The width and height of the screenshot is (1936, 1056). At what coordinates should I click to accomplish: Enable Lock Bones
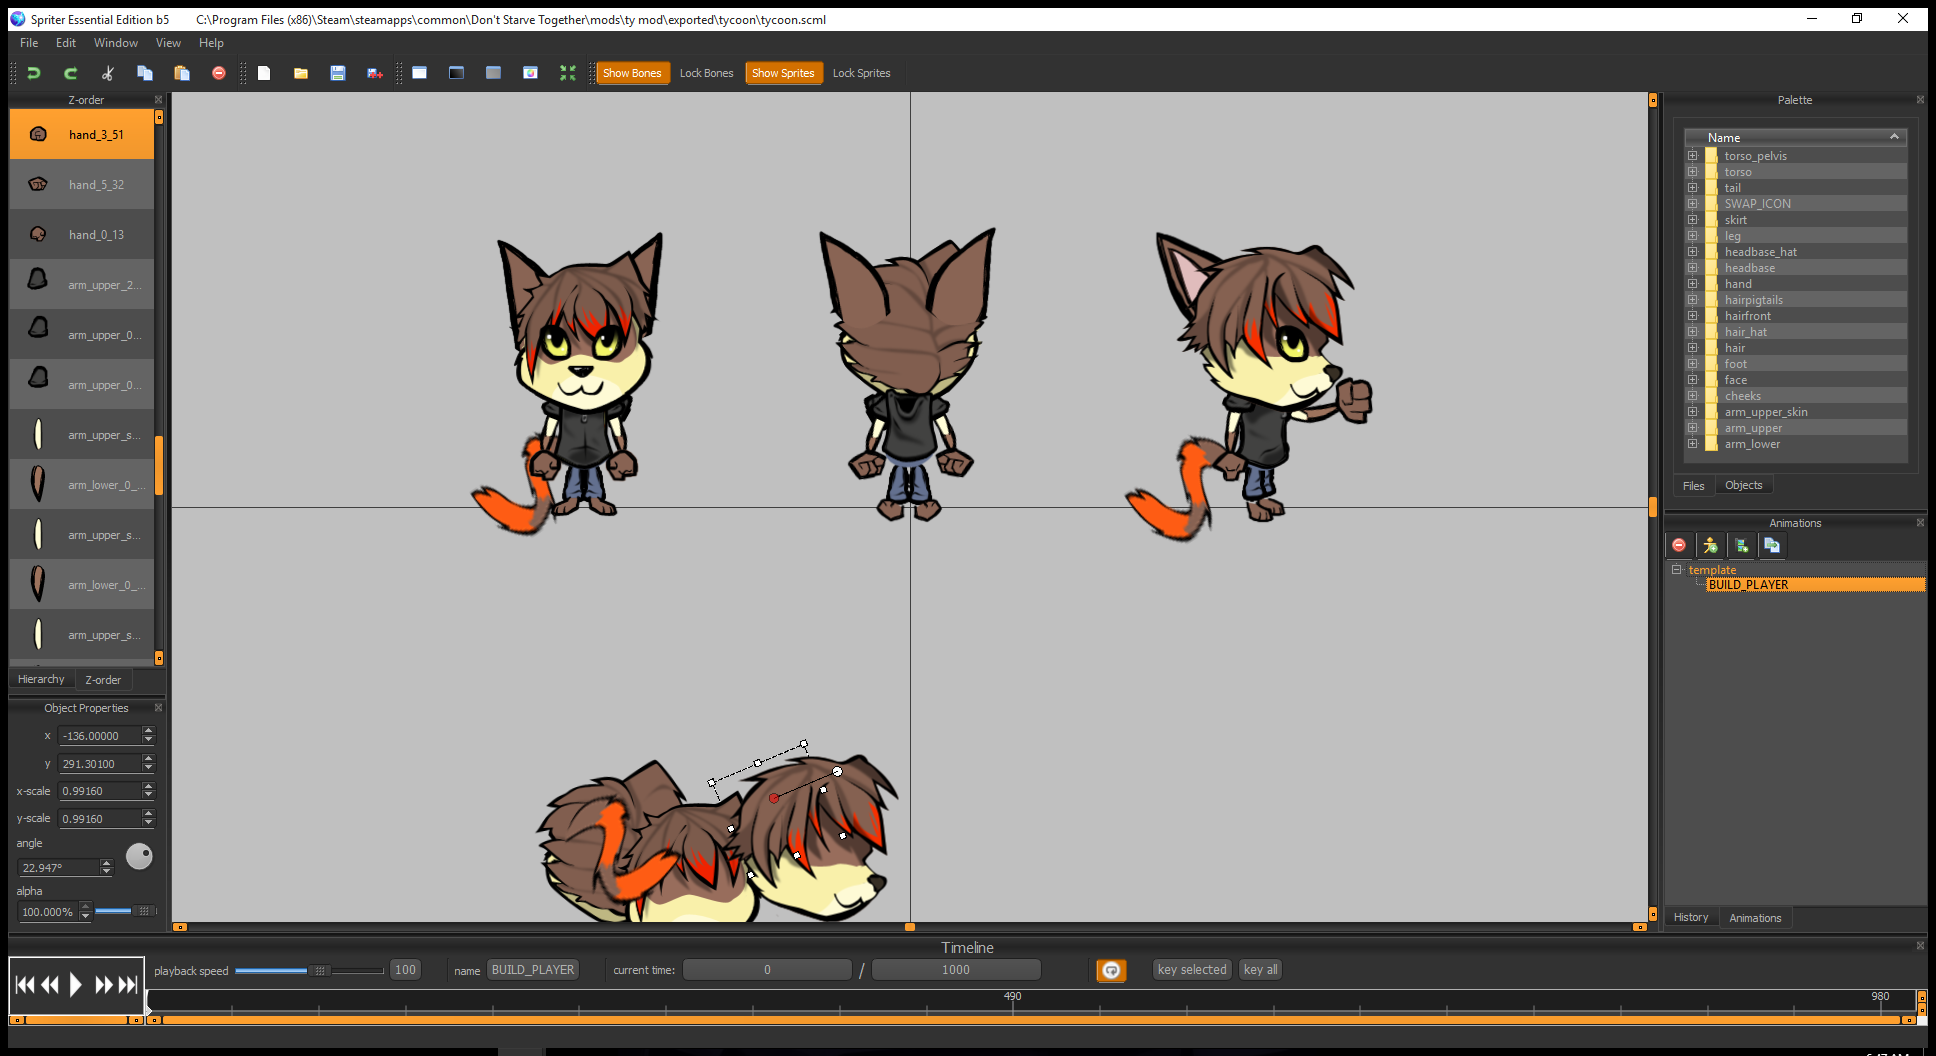click(x=706, y=73)
